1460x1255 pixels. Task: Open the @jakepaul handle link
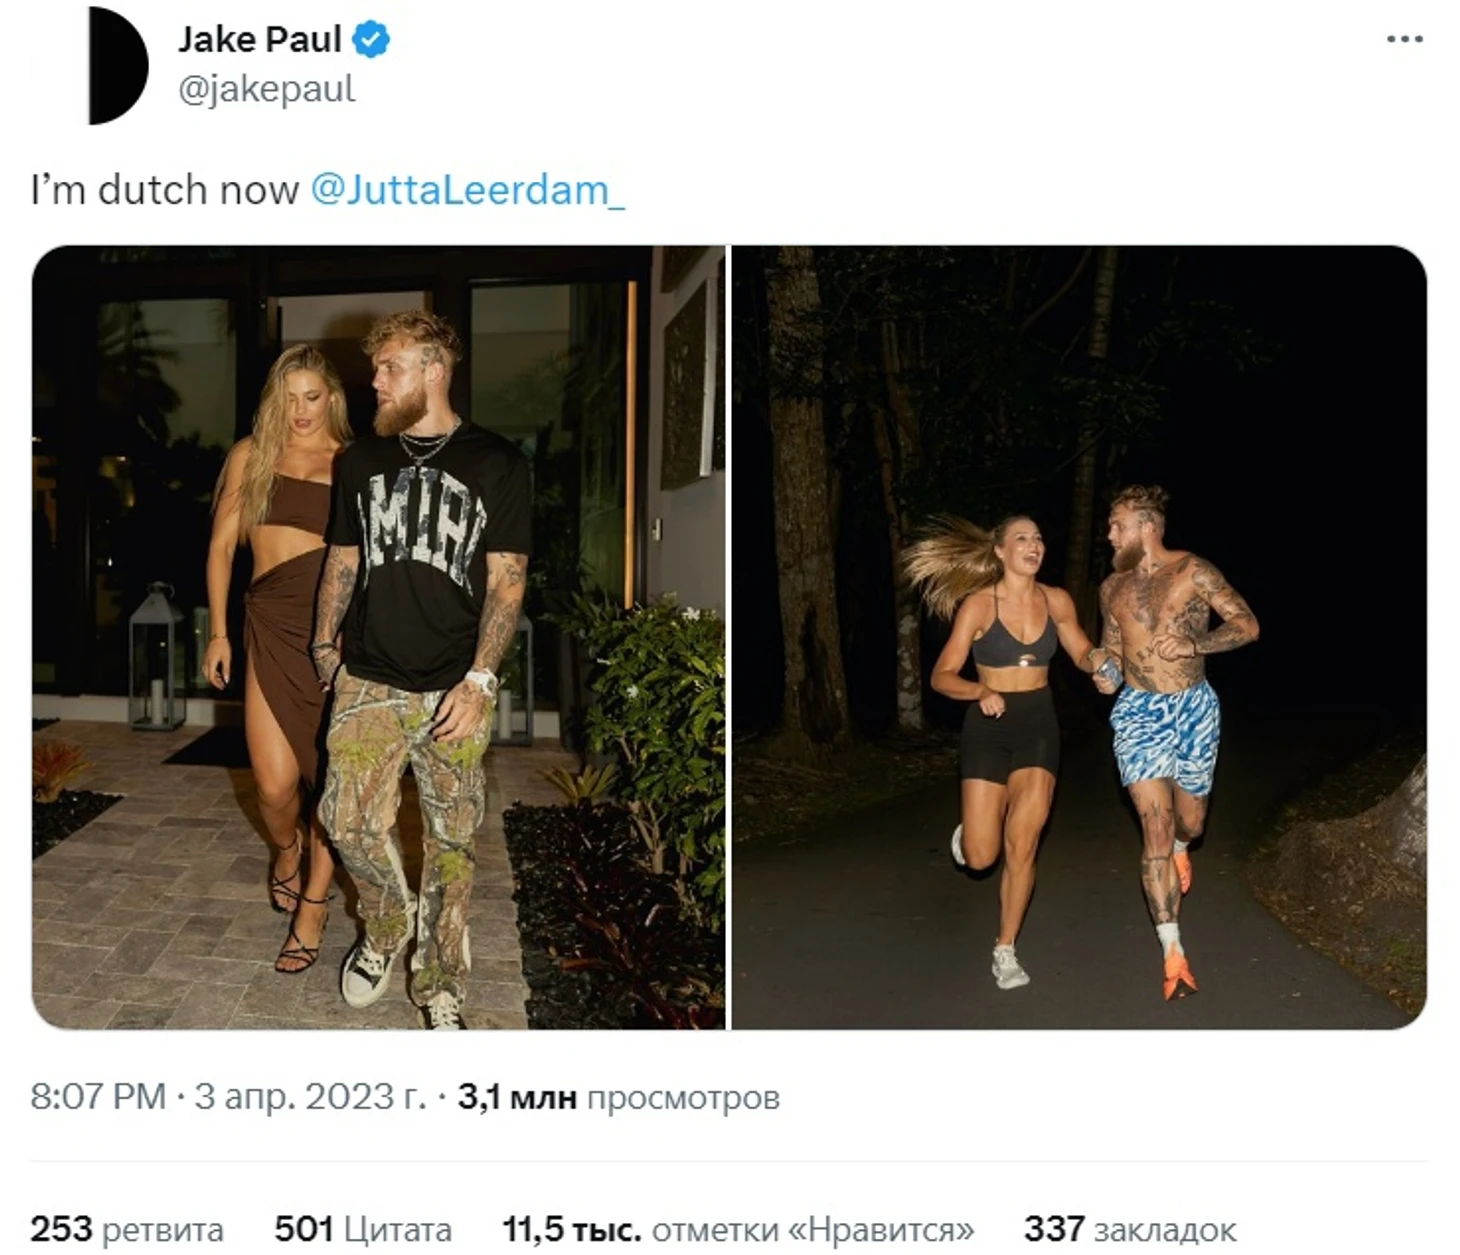(x=266, y=89)
